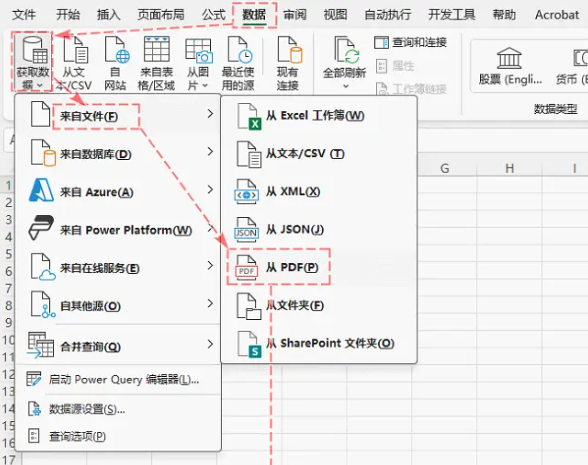The image size is (588, 465).
Task: Click the JSON file icon in submenu
Action: 246,230
